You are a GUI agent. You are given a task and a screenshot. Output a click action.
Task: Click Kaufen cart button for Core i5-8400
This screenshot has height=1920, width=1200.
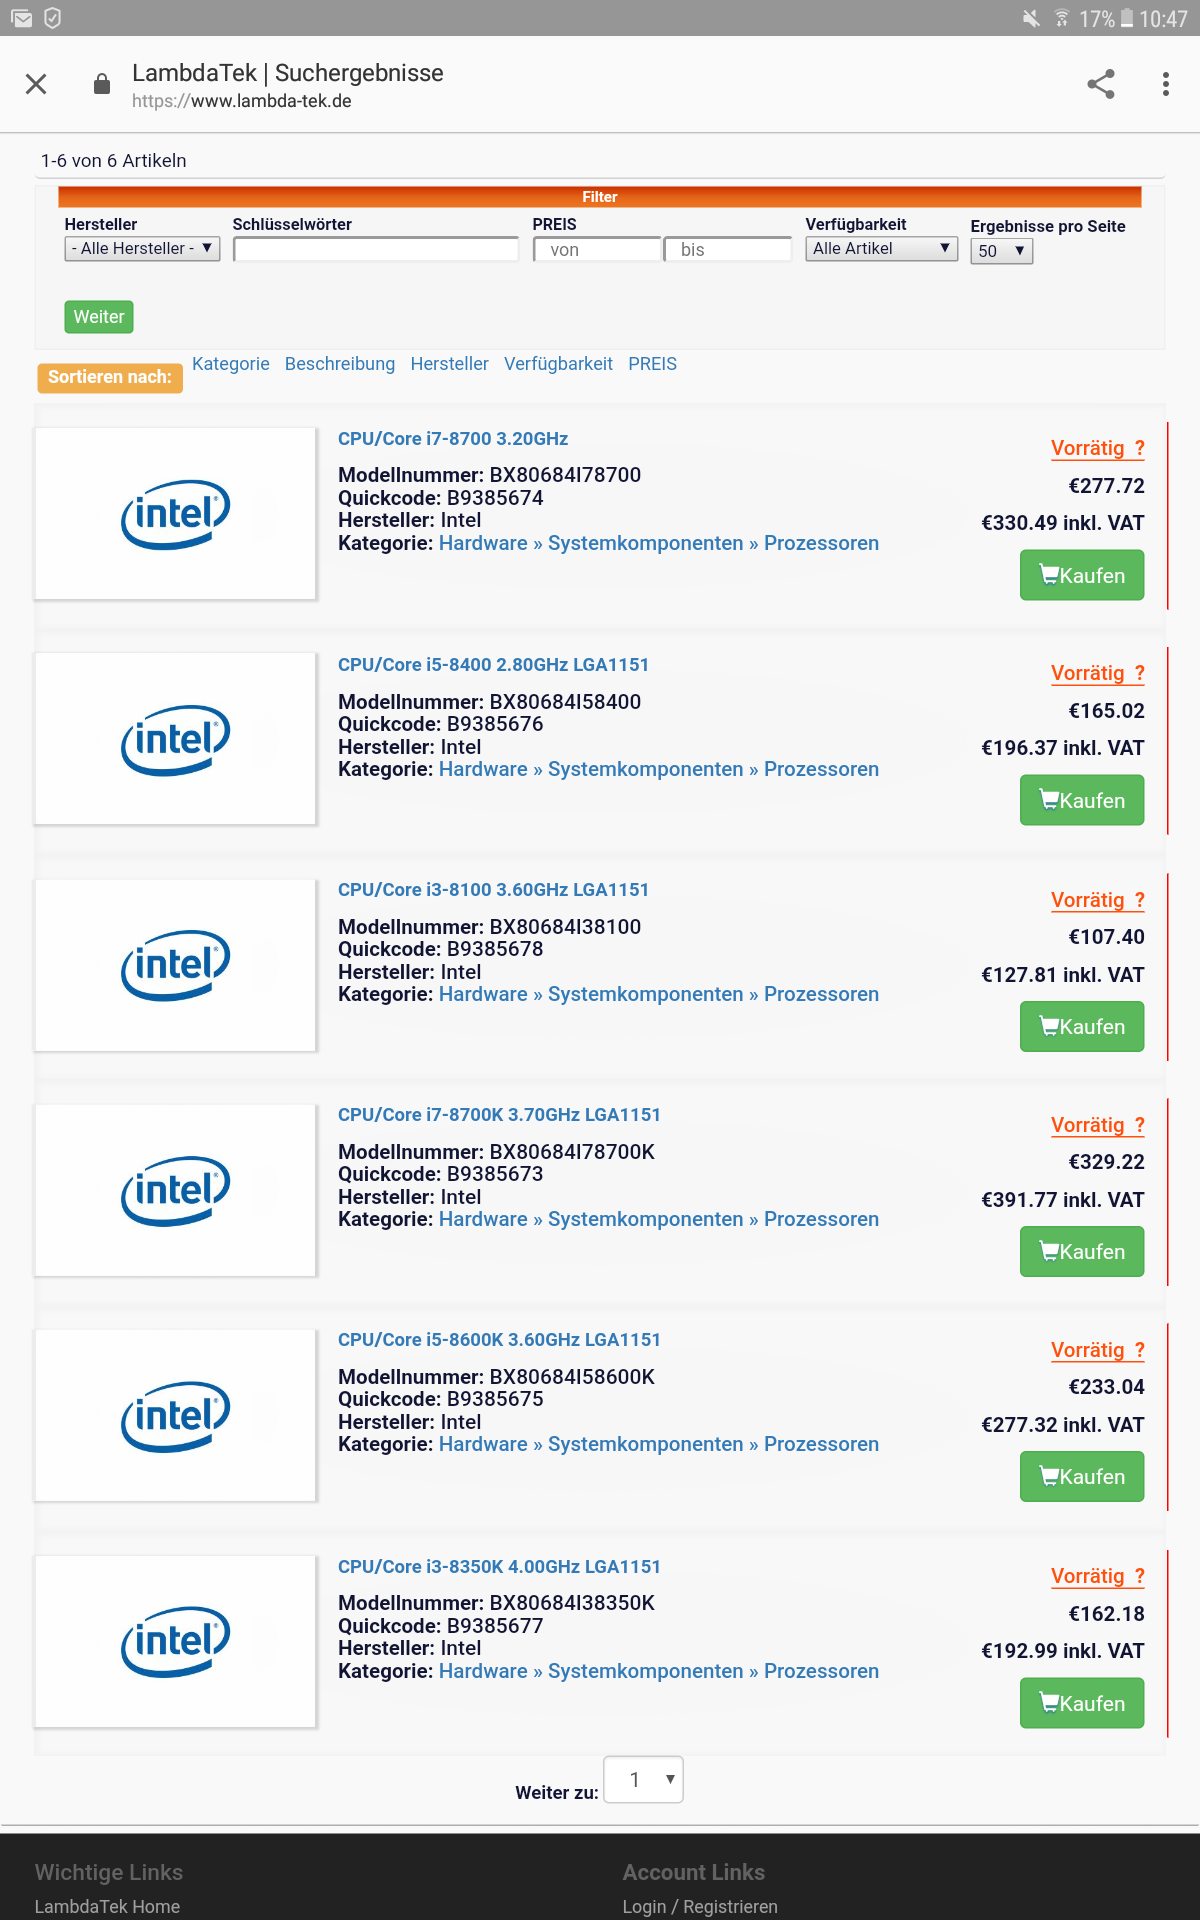[x=1081, y=800]
